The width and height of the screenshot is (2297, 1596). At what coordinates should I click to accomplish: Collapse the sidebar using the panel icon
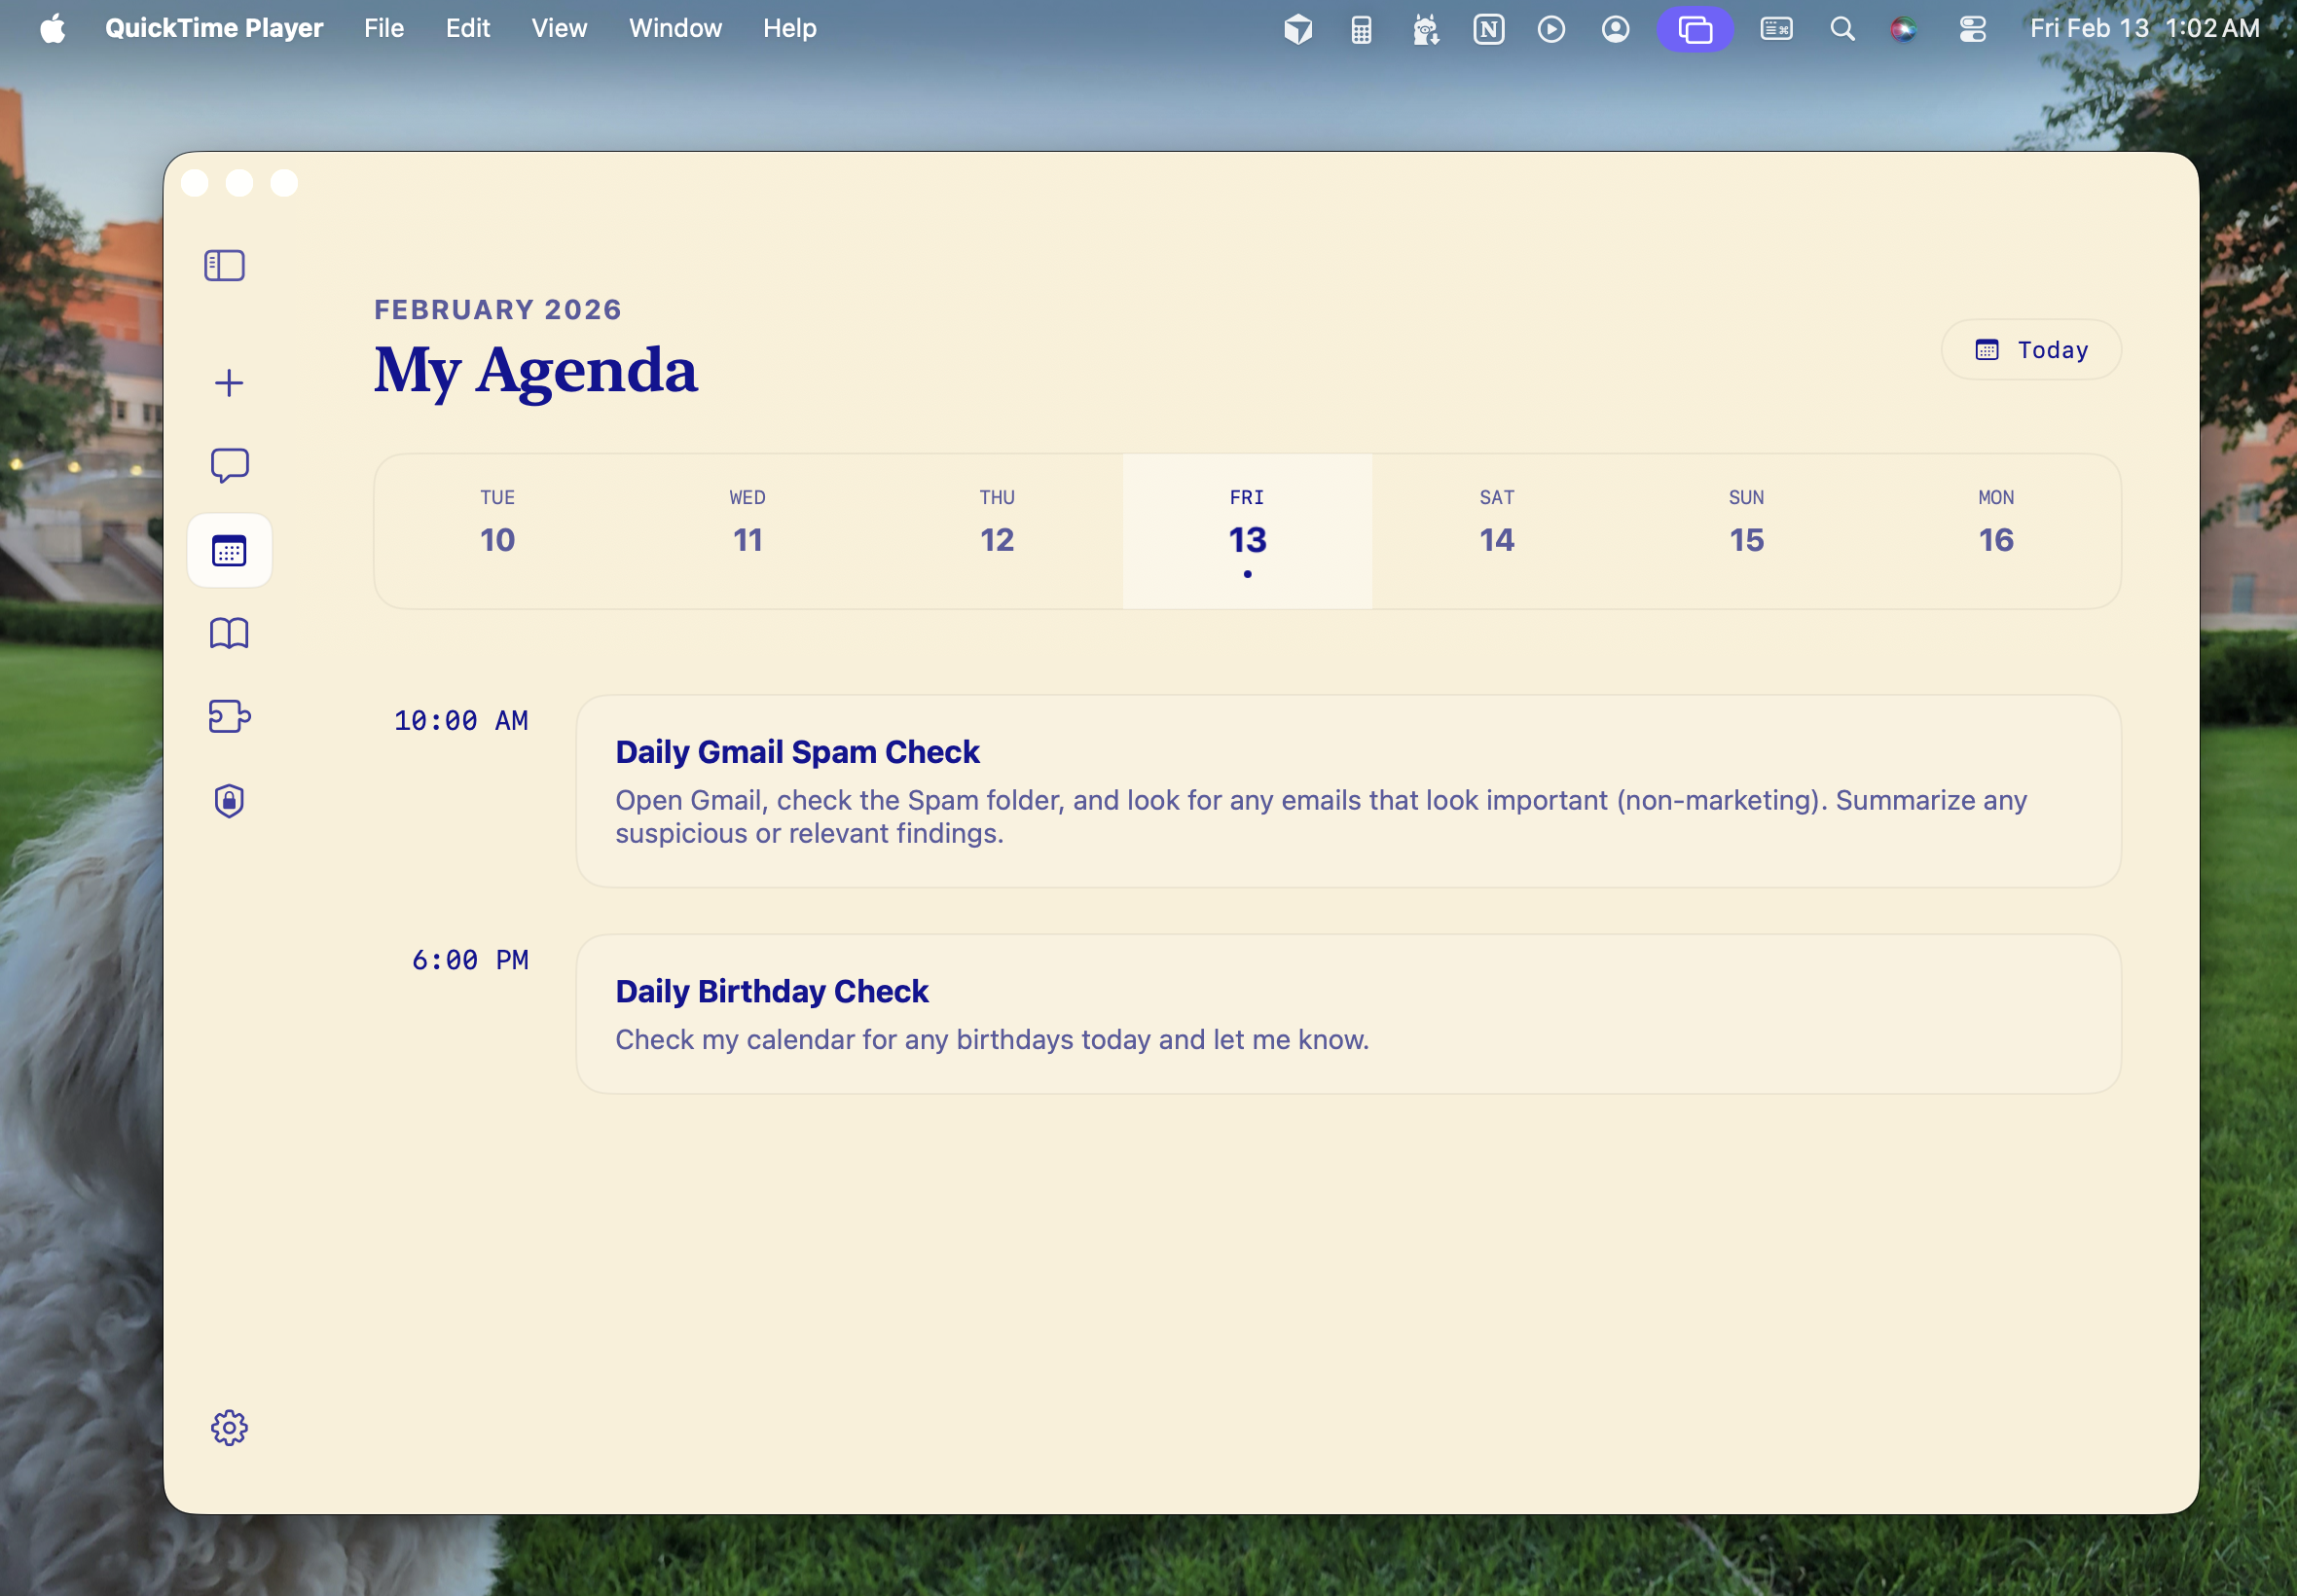pos(229,265)
